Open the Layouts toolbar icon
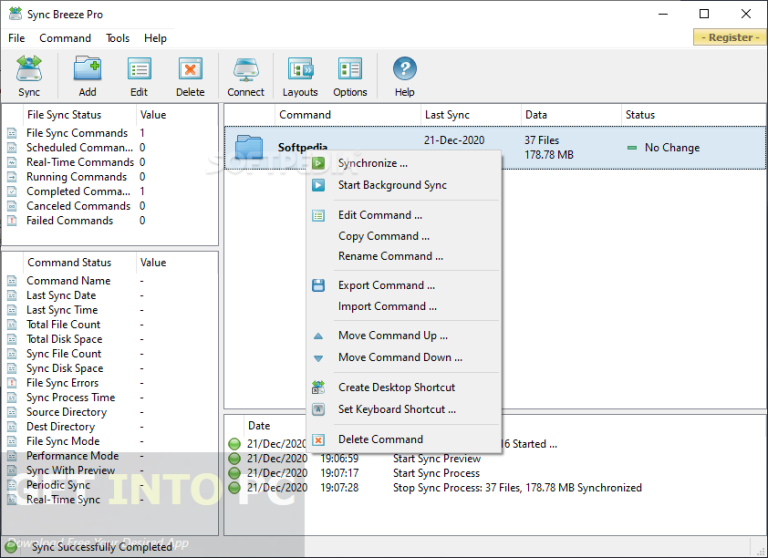 299,76
